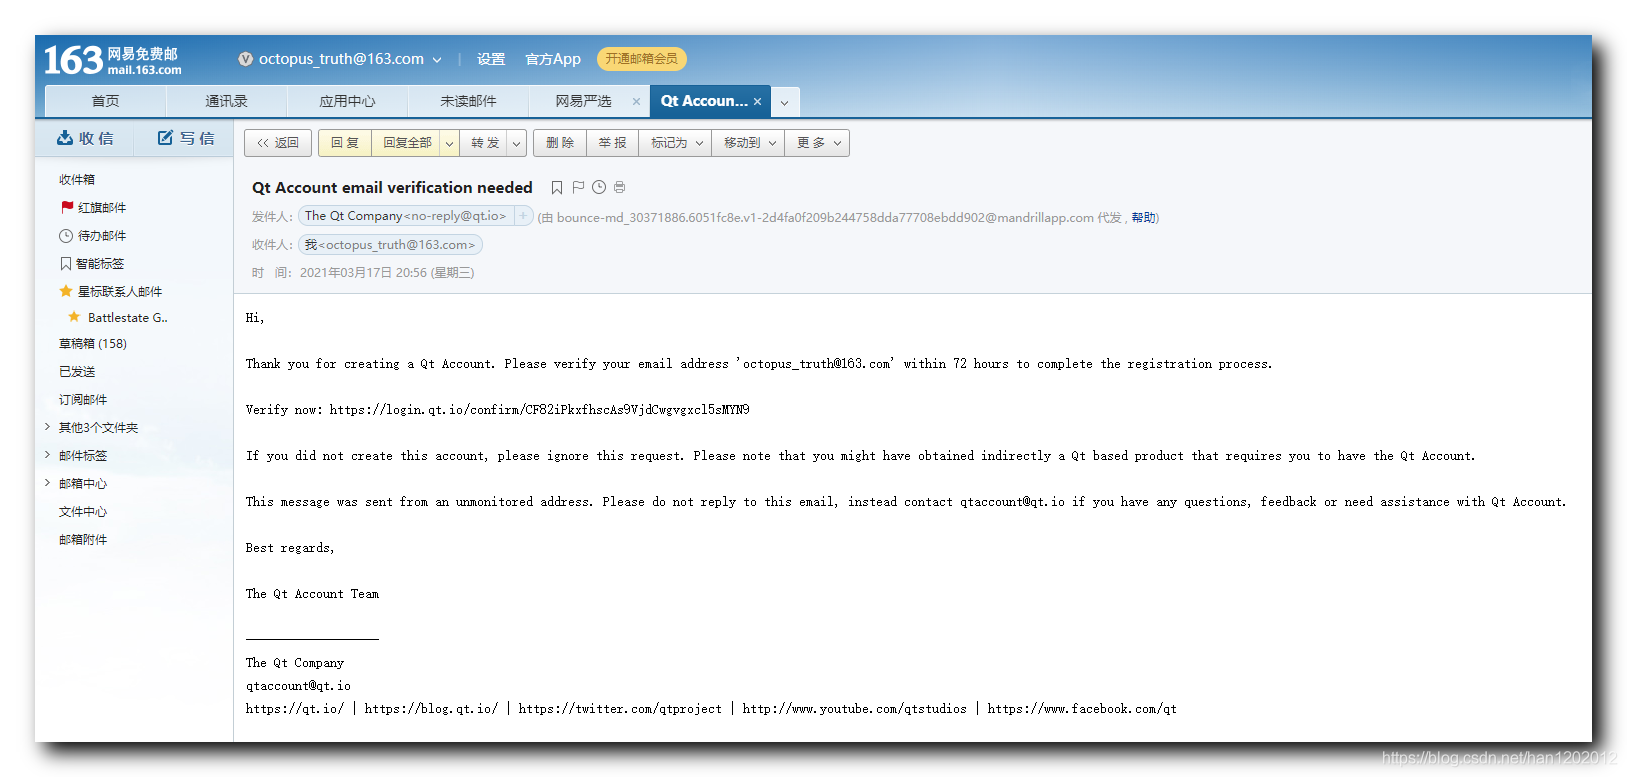Close the Qt Account tab
This screenshot has width=1627, height=777.
click(x=757, y=101)
